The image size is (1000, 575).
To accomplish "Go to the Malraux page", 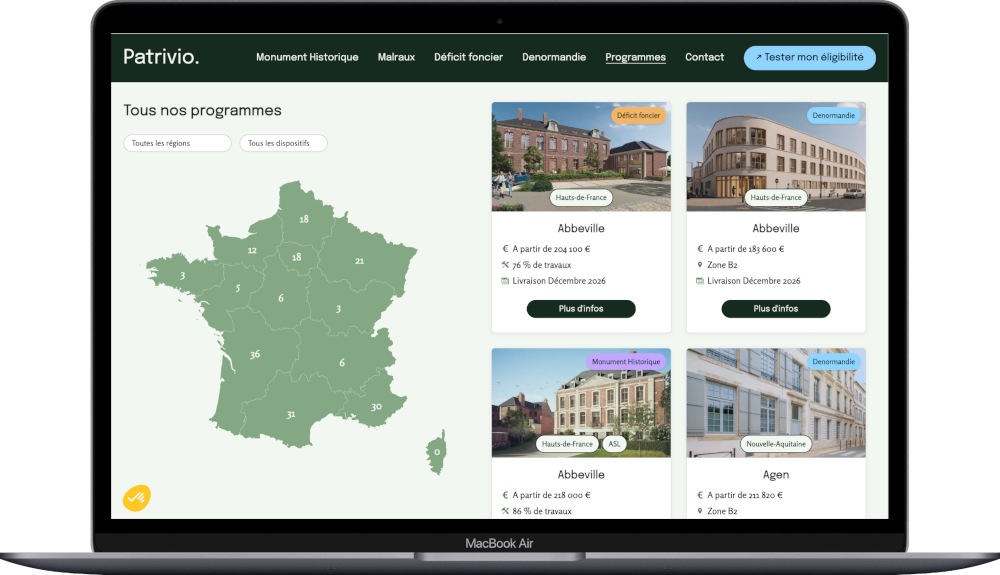I will pos(396,57).
